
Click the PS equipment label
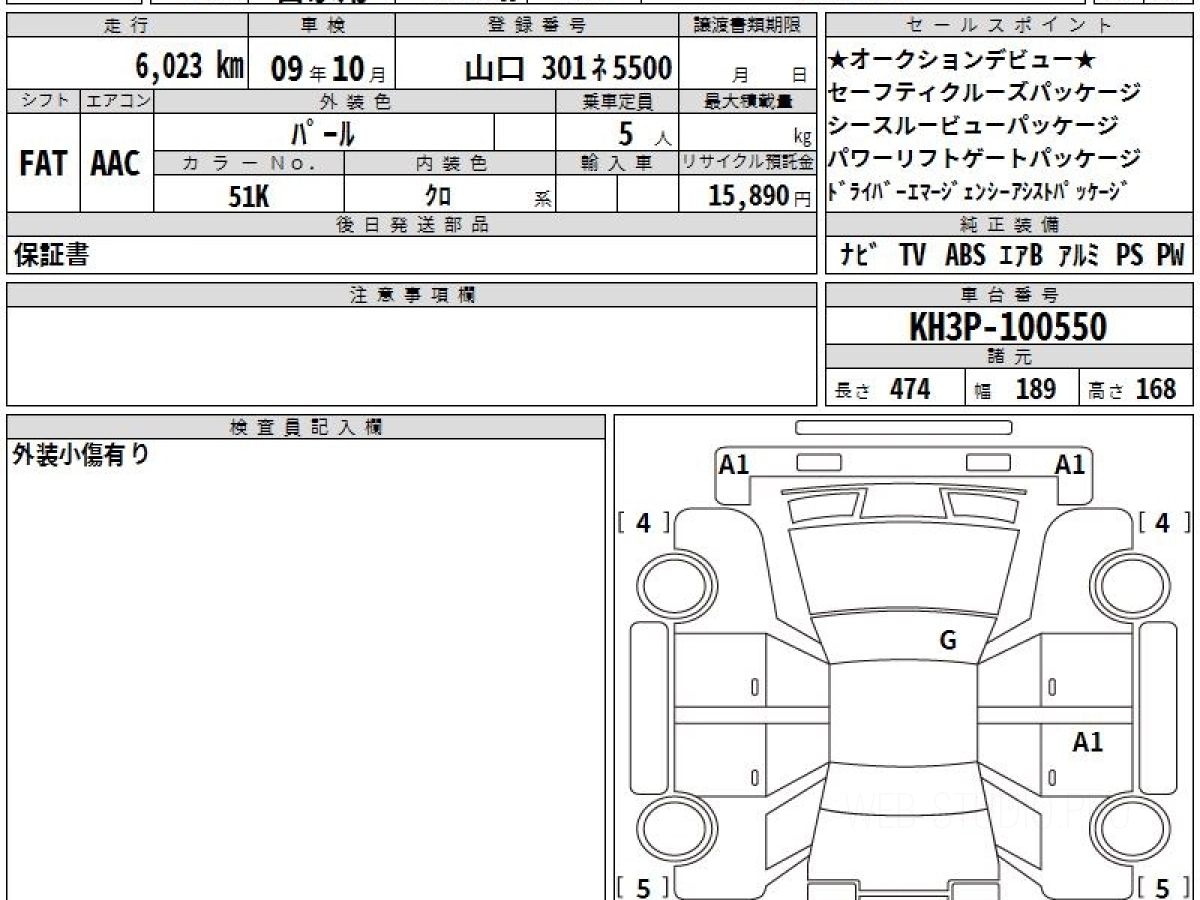(x=1130, y=256)
